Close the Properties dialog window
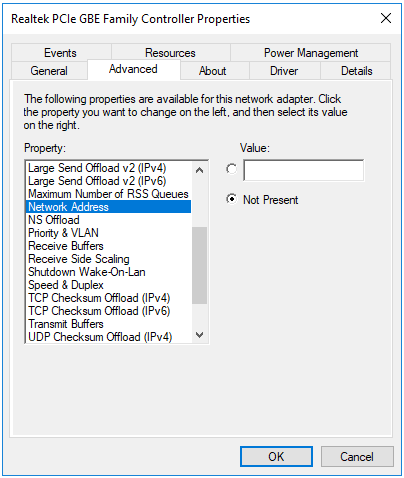This screenshot has width=404, height=478. (x=386, y=18)
